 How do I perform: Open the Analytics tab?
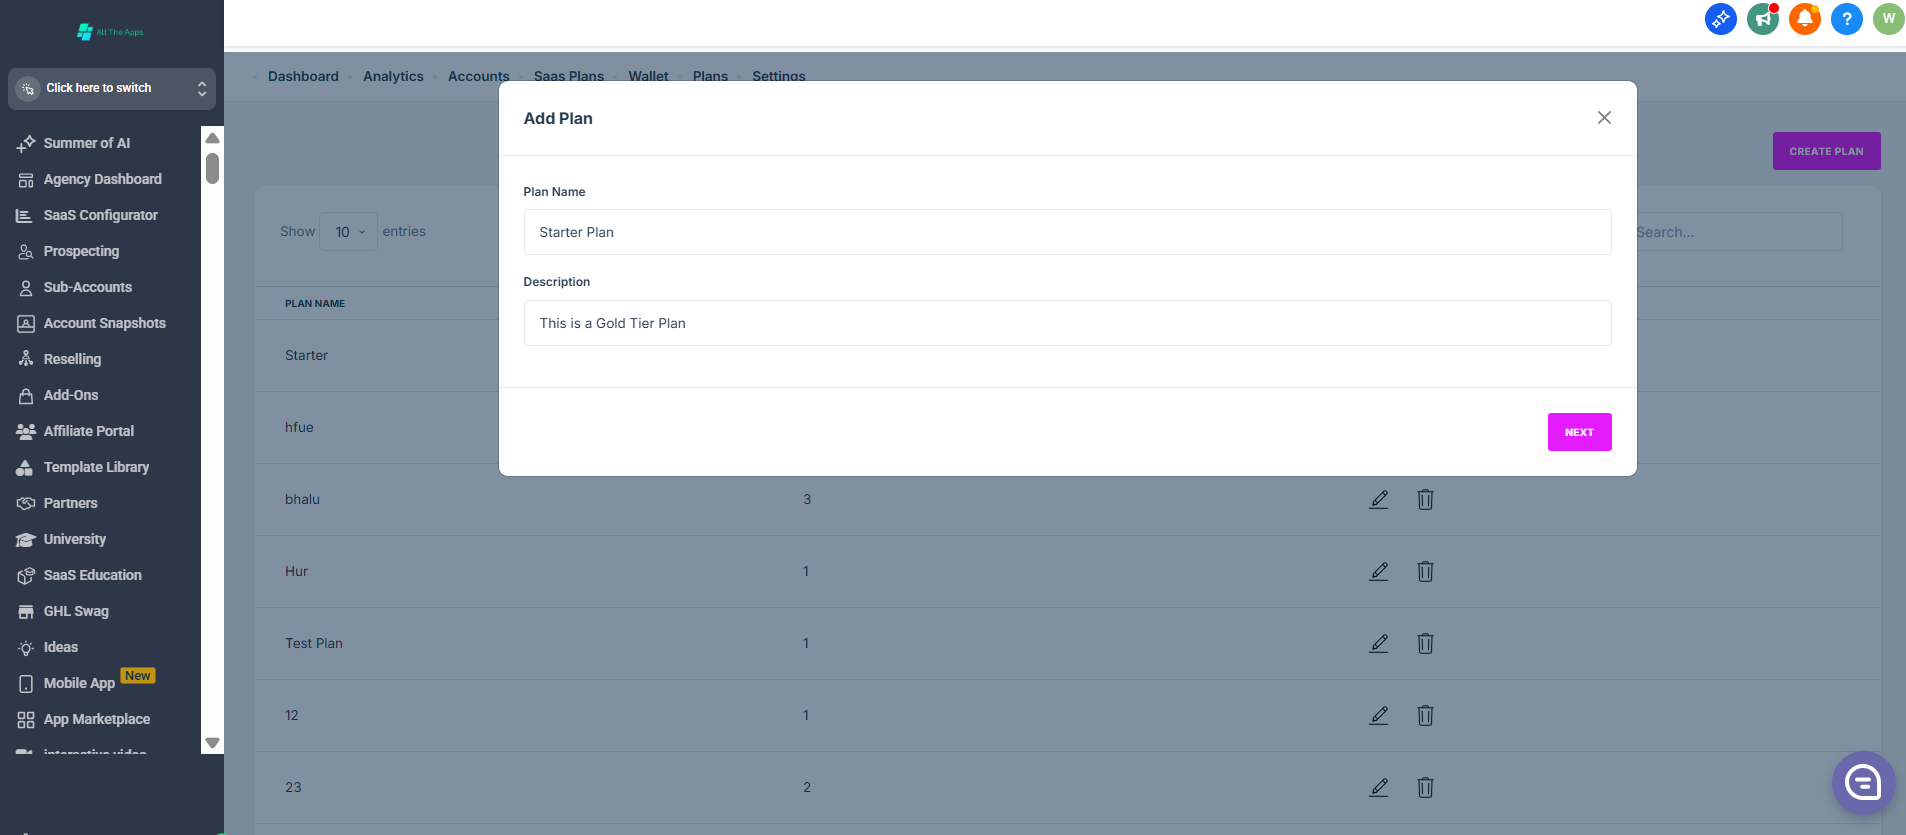[x=393, y=76]
